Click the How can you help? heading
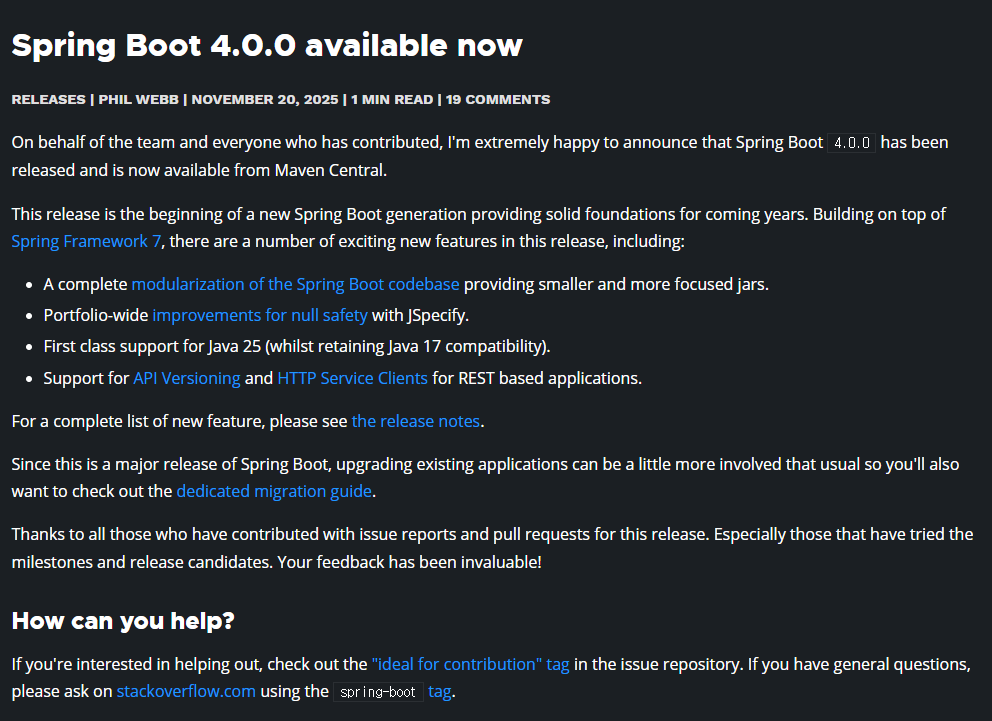The width and height of the screenshot is (992, 721). [123, 621]
